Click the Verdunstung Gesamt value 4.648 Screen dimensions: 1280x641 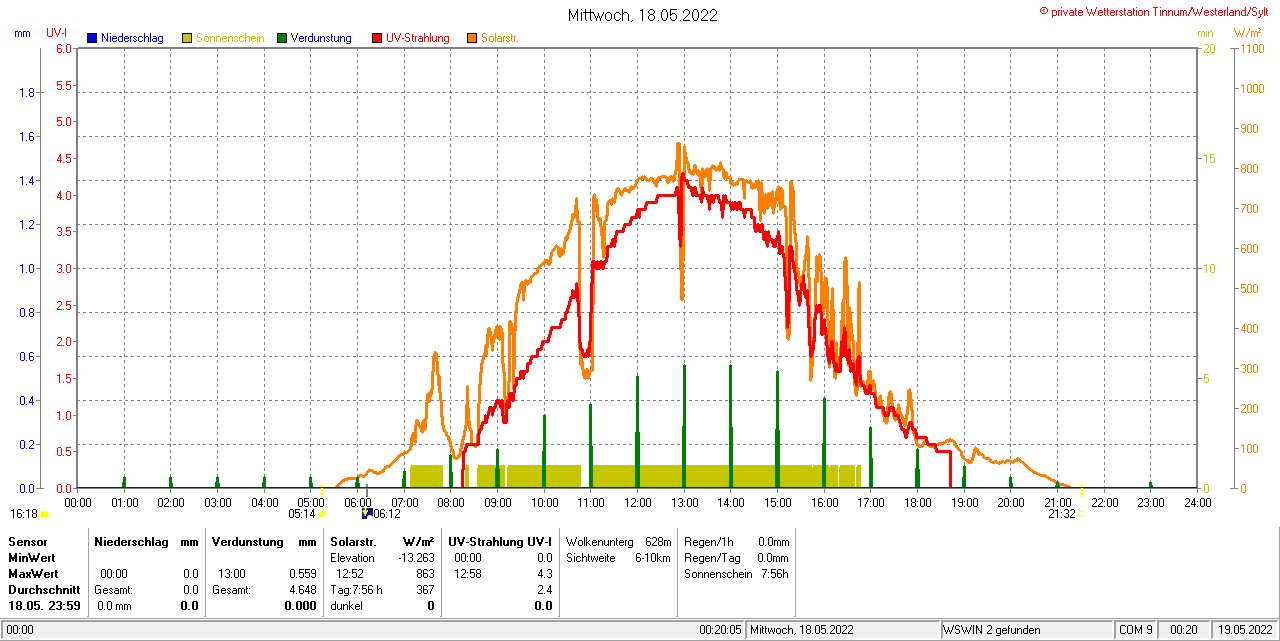point(303,589)
